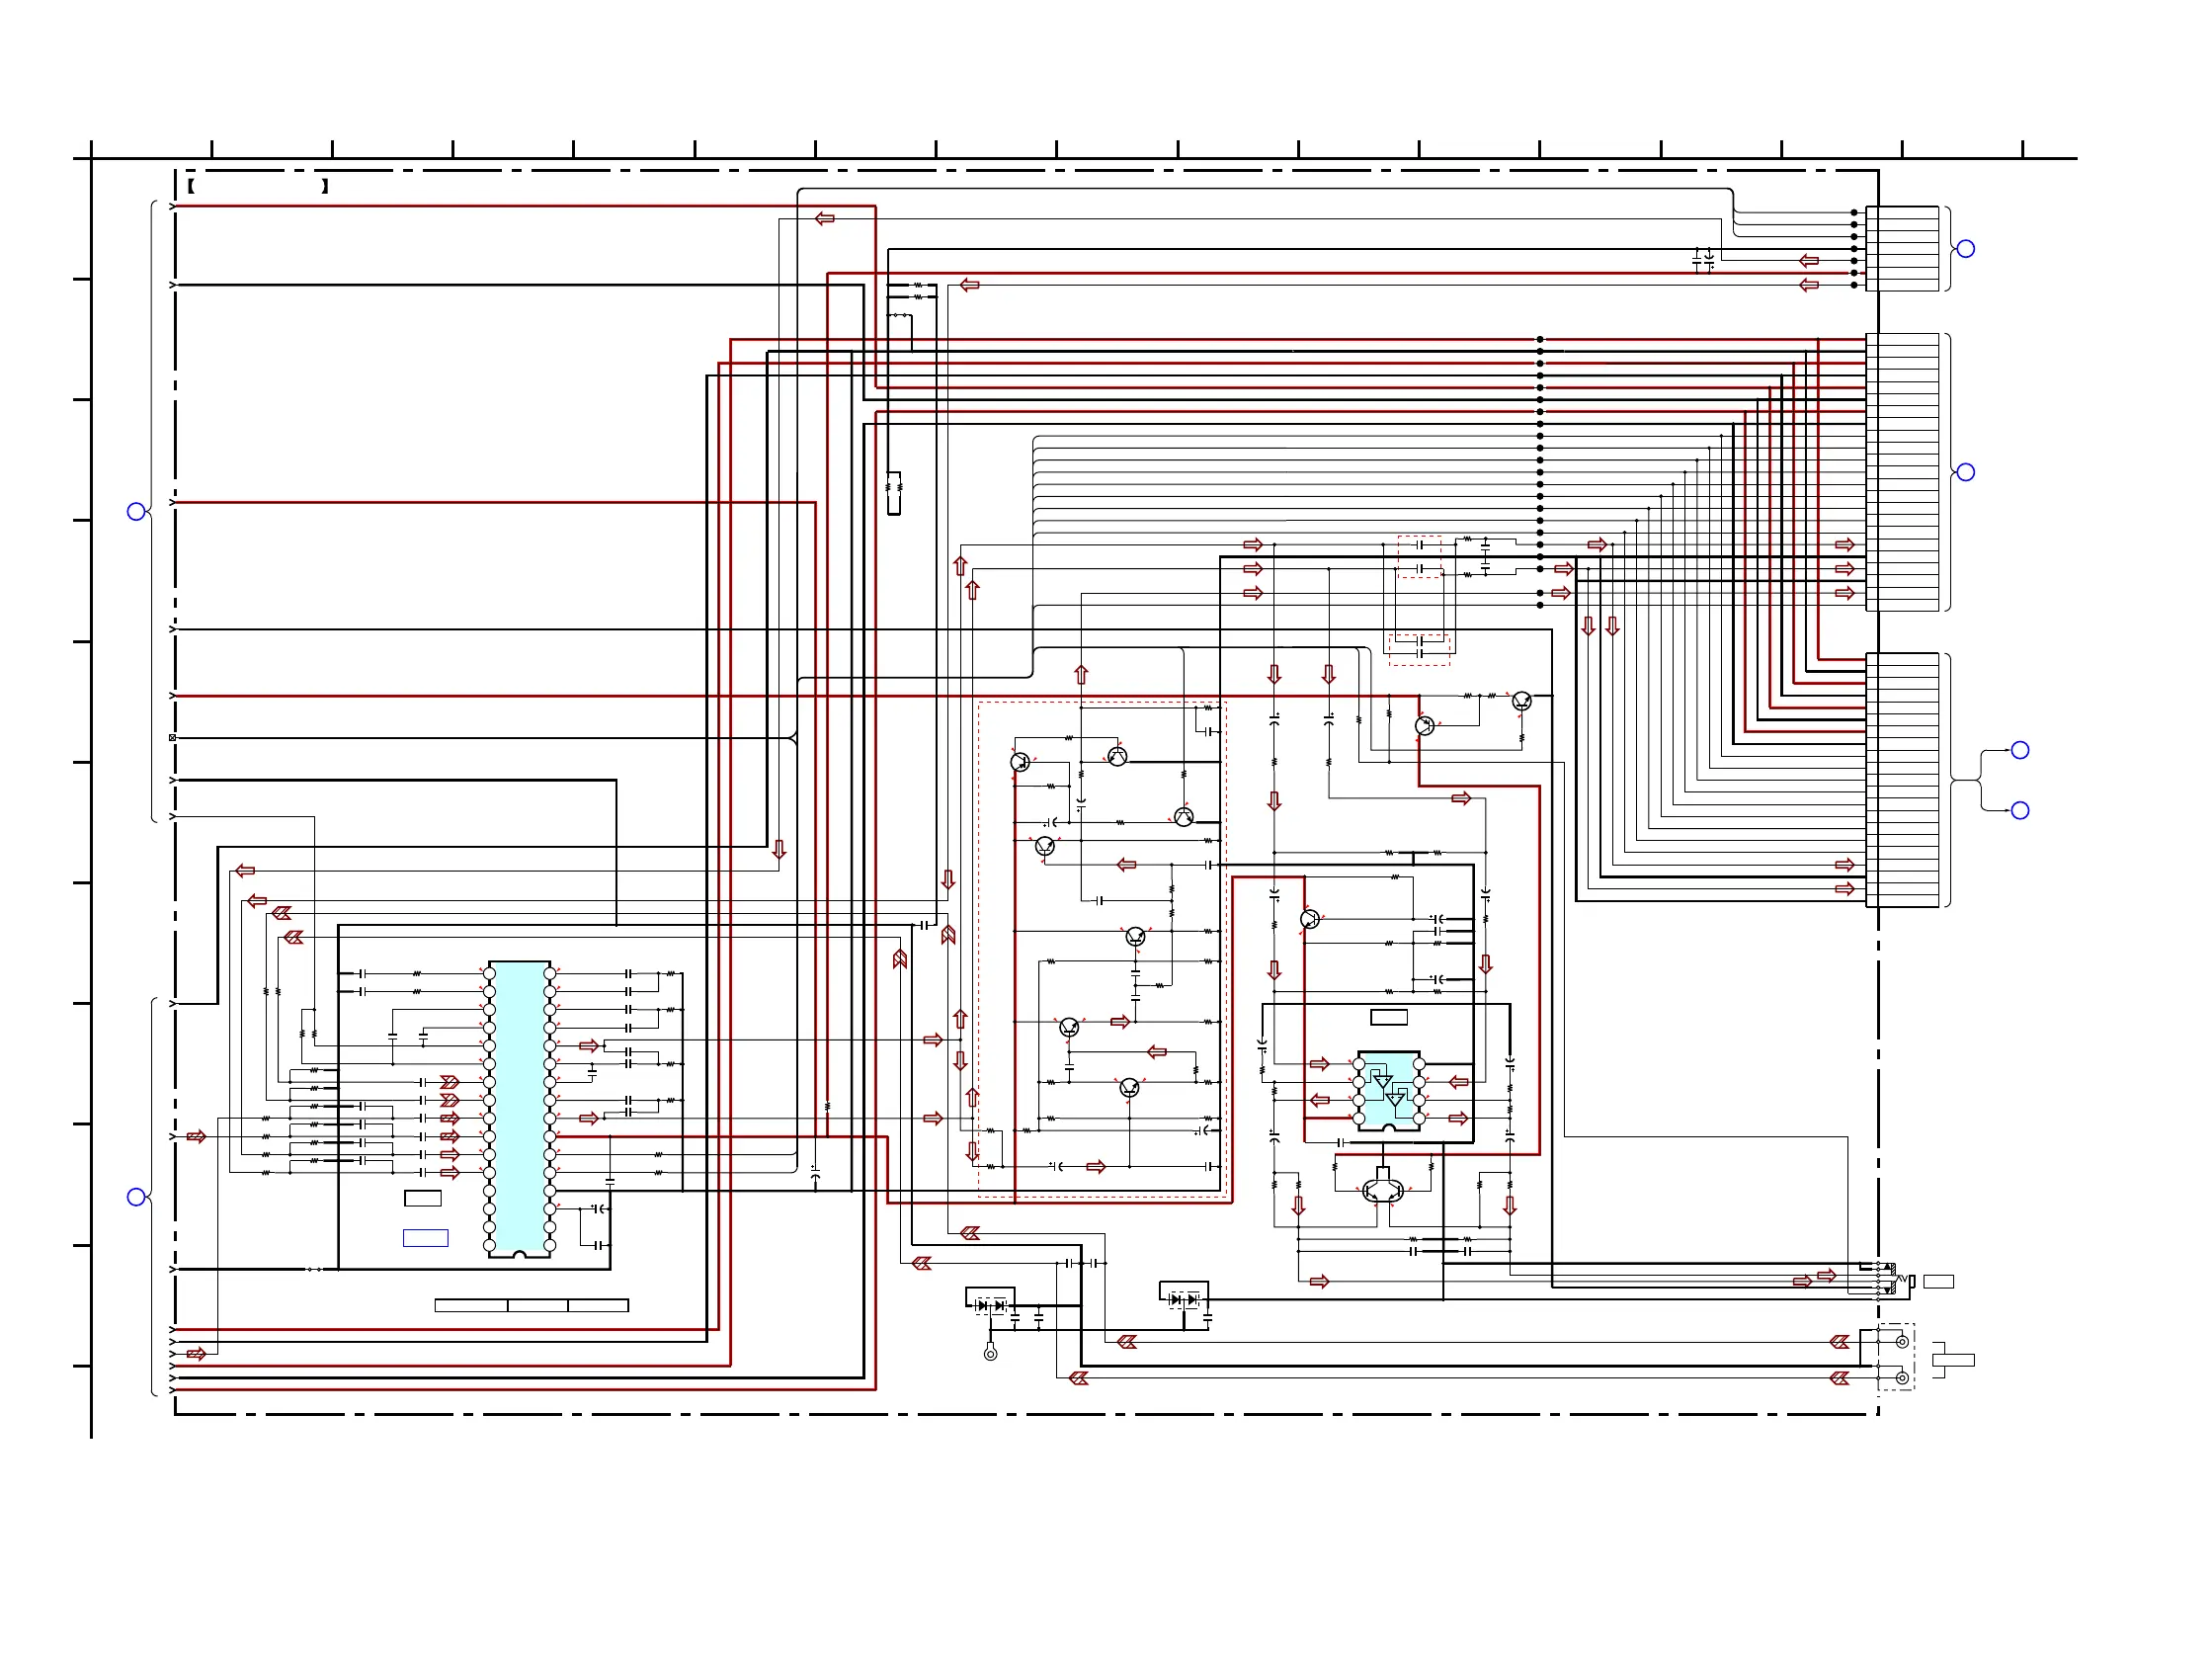This screenshot has height=1664, width=2212.
Task: Click the bracketed title label at top-left
Action: [x=258, y=186]
